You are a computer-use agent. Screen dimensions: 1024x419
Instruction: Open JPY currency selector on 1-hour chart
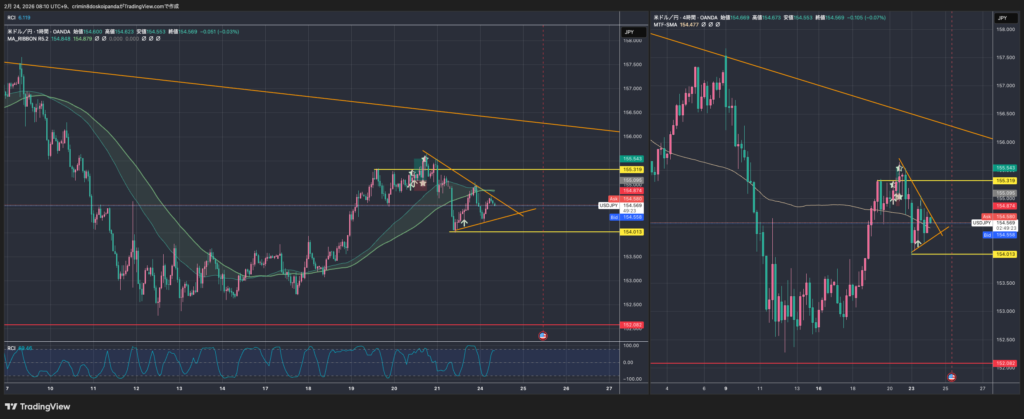(630, 32)
